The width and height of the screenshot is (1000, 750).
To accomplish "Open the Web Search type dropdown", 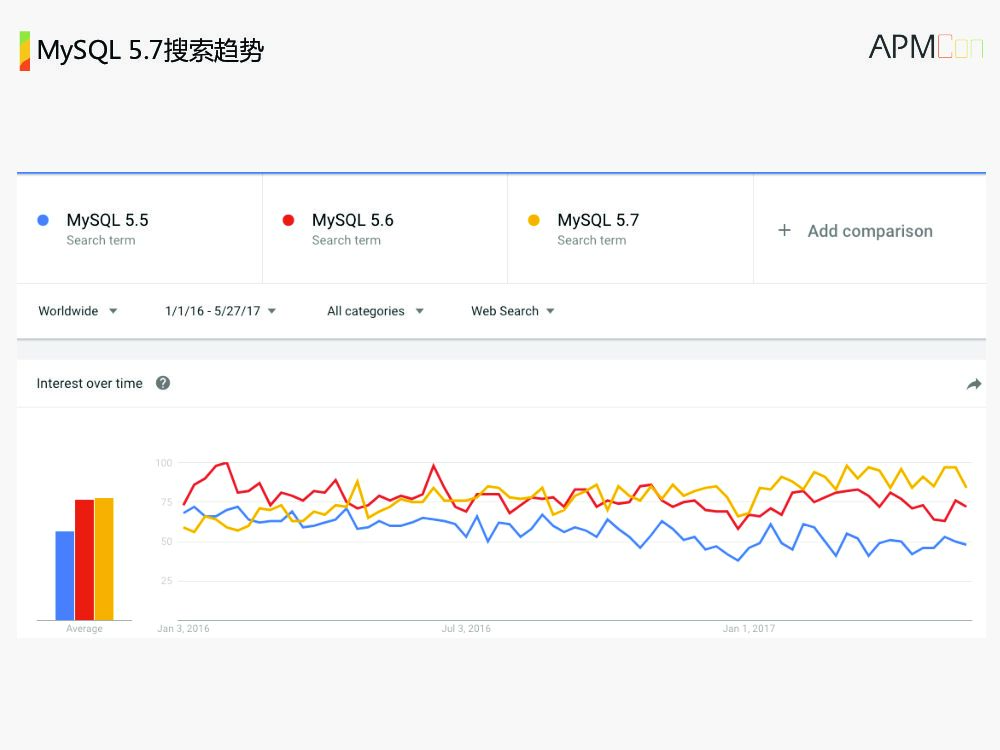I will (x=512, y=311).
